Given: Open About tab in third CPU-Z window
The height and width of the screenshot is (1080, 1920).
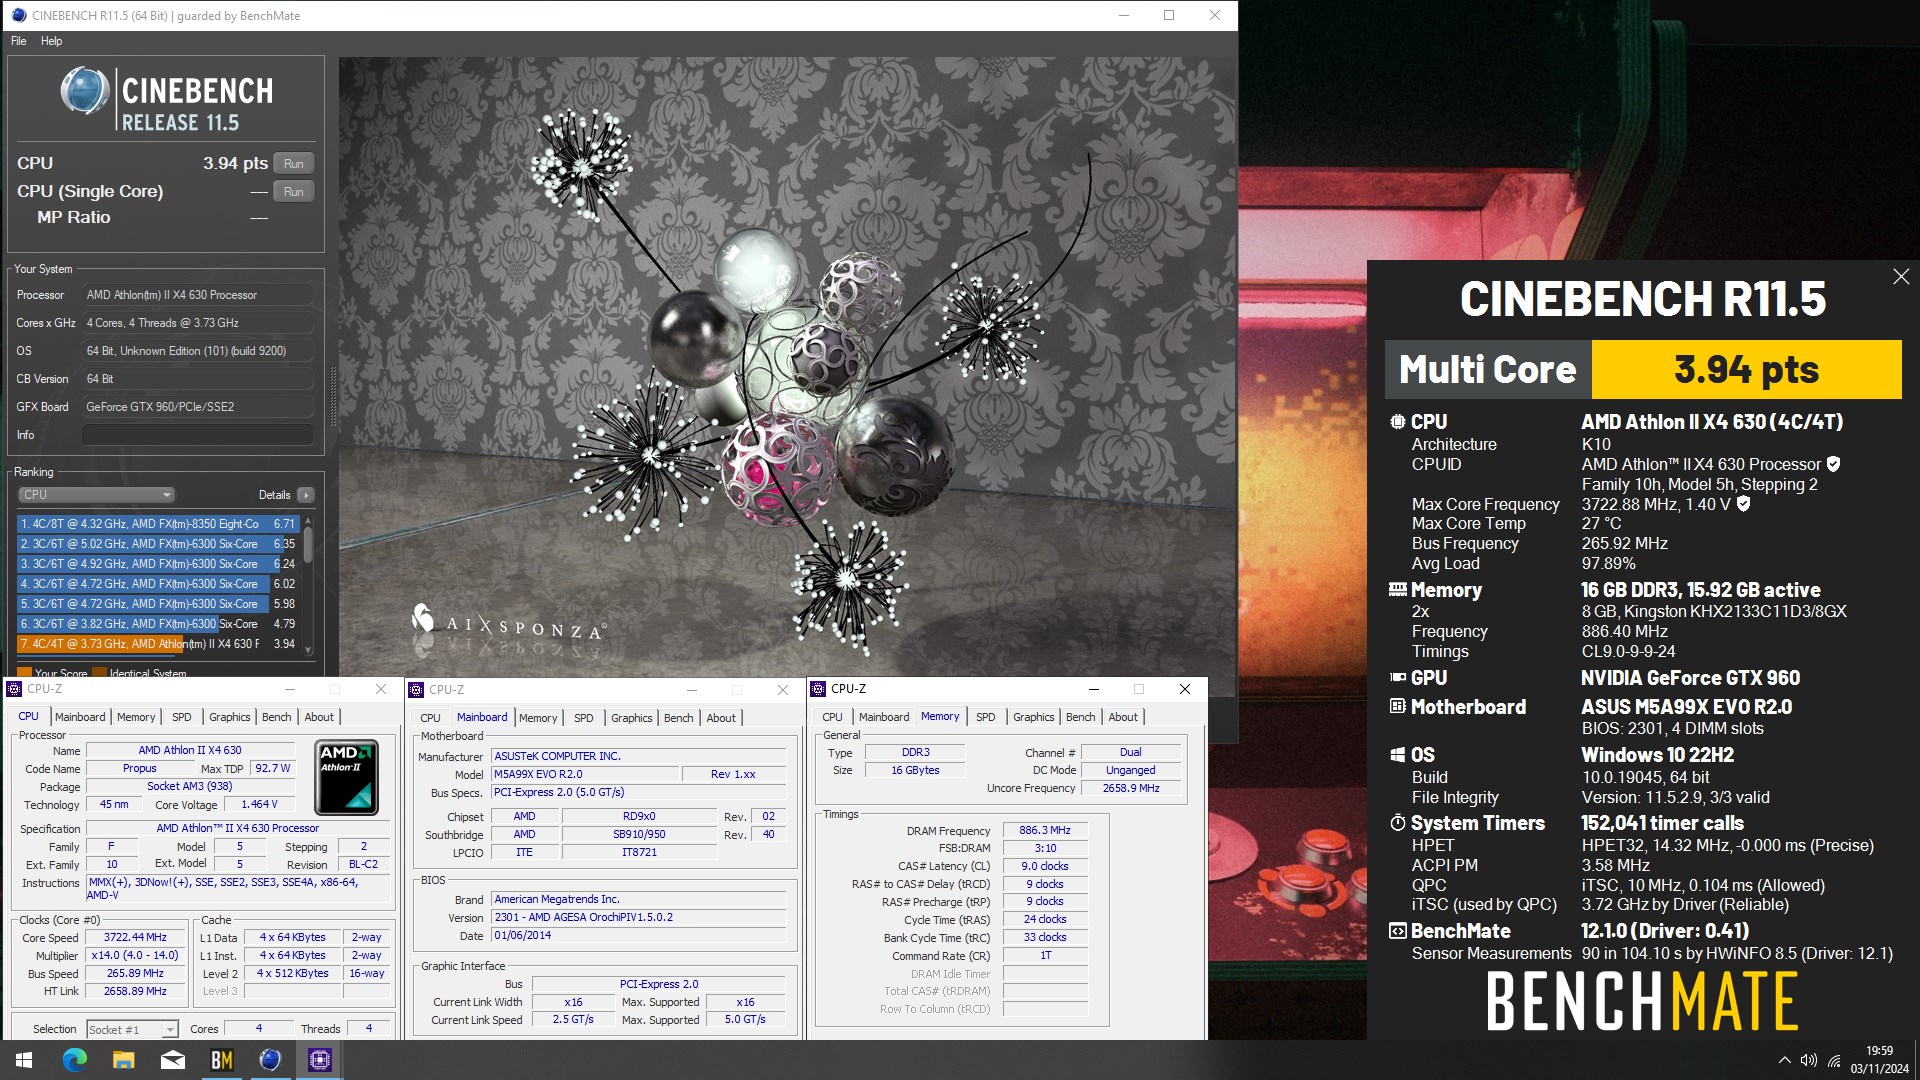Looking at the screenshot, I should [x=1123, y=717].
